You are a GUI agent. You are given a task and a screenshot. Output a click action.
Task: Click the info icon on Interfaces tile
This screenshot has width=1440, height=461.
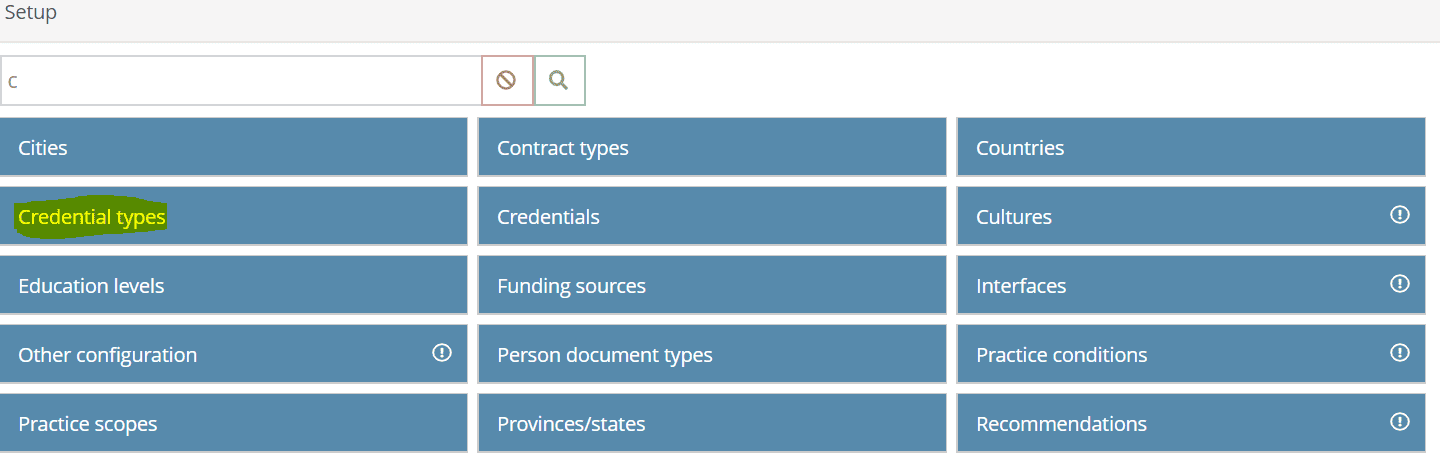[1400, 284]
